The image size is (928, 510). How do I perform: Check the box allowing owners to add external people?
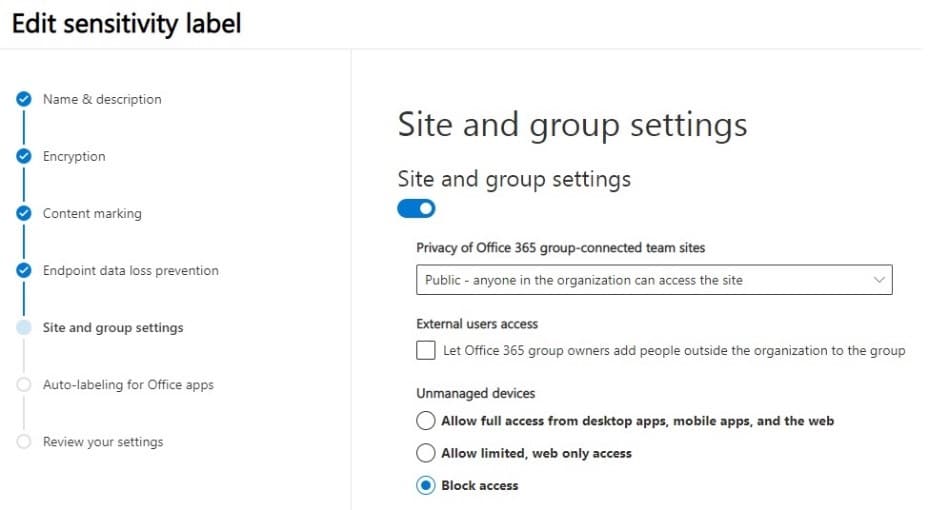tap(426, 350)
